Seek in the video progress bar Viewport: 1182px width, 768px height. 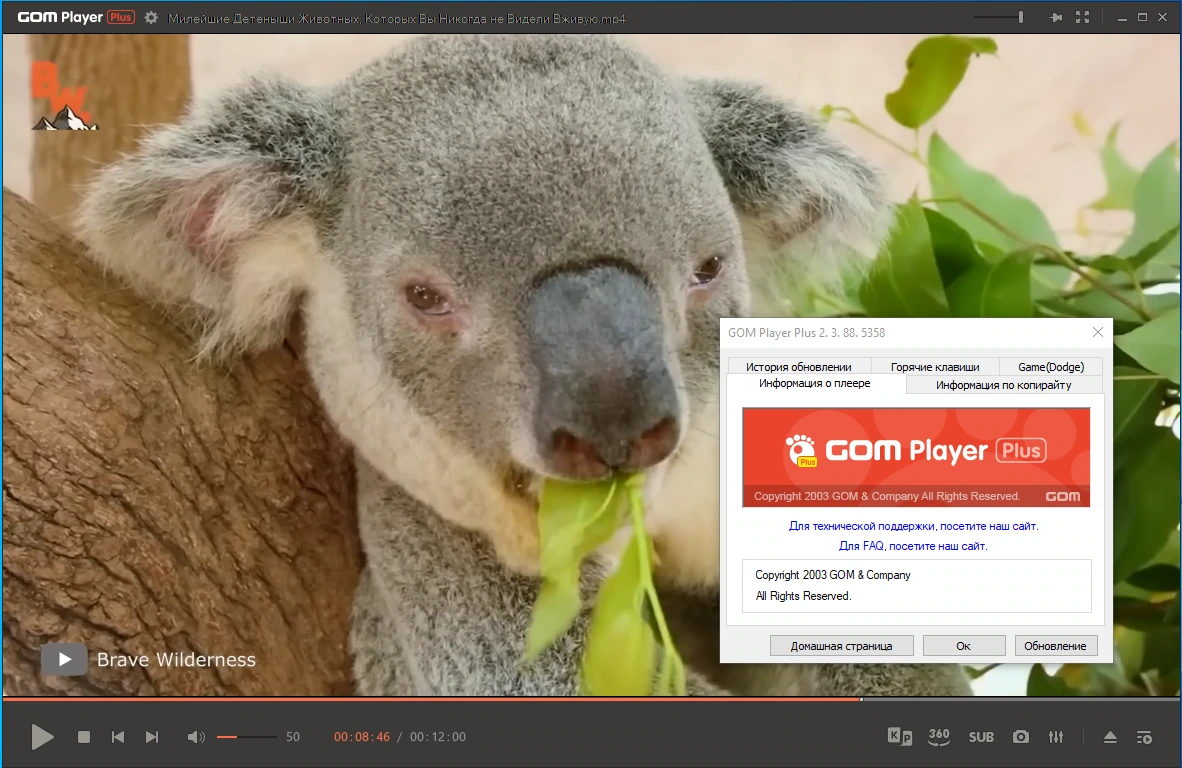tap(591, 699)
